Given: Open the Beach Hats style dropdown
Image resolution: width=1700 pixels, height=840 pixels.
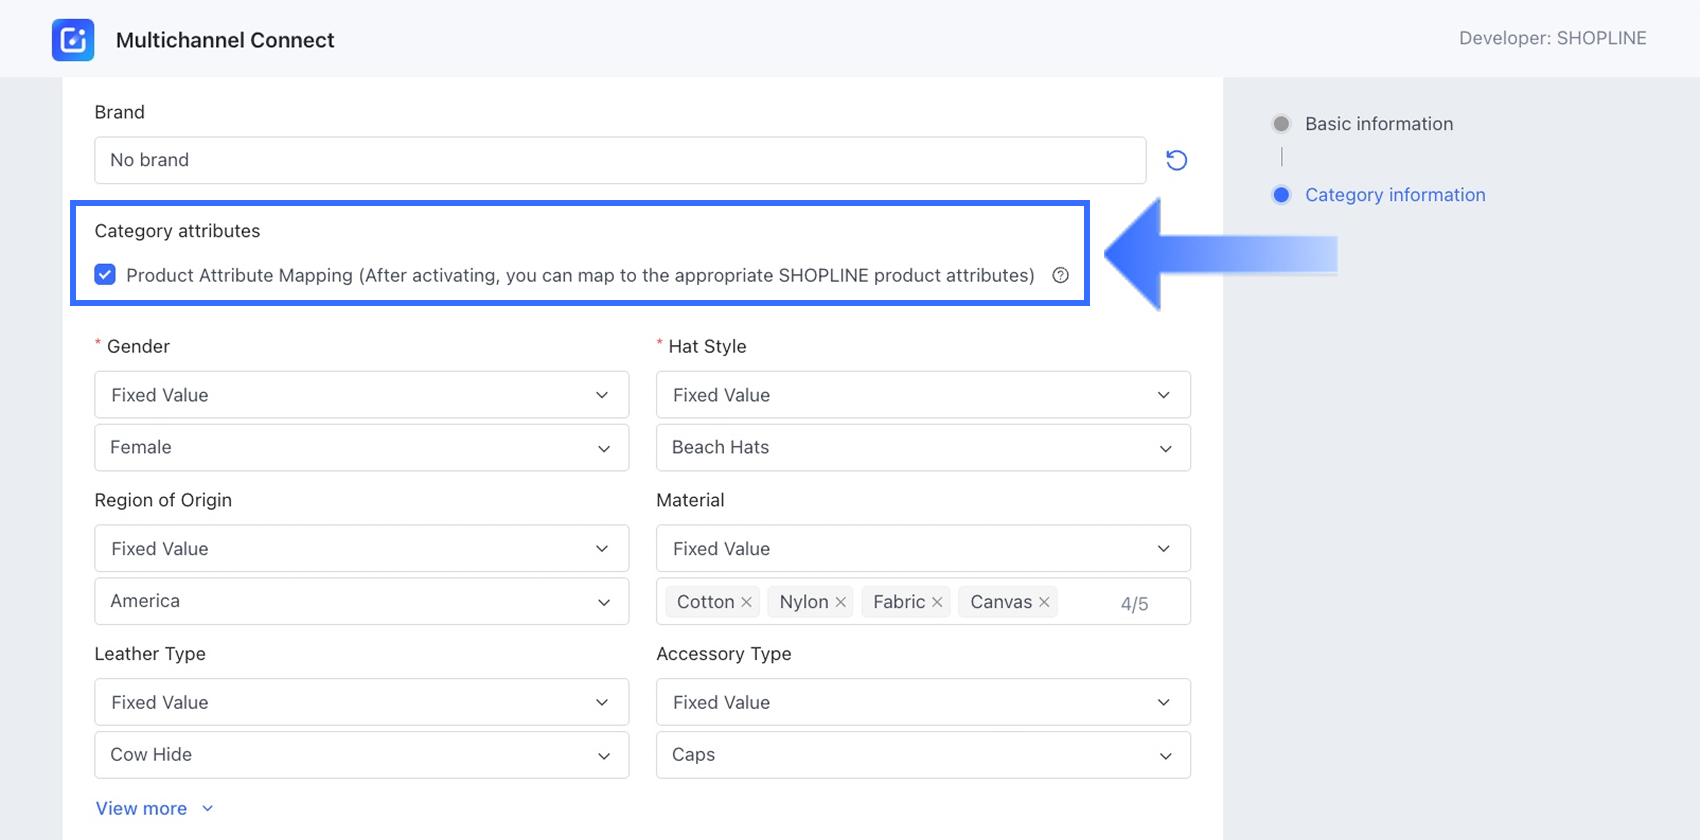Looking at the screenshot, I should pyautogui.click(x=922, y=448).
